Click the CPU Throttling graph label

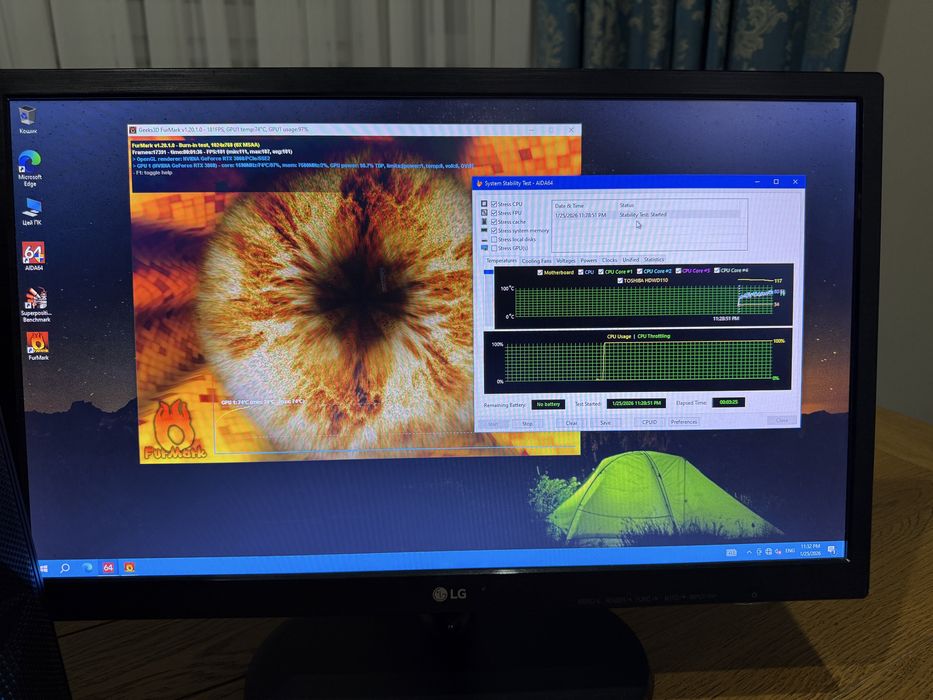click(653, 336)
